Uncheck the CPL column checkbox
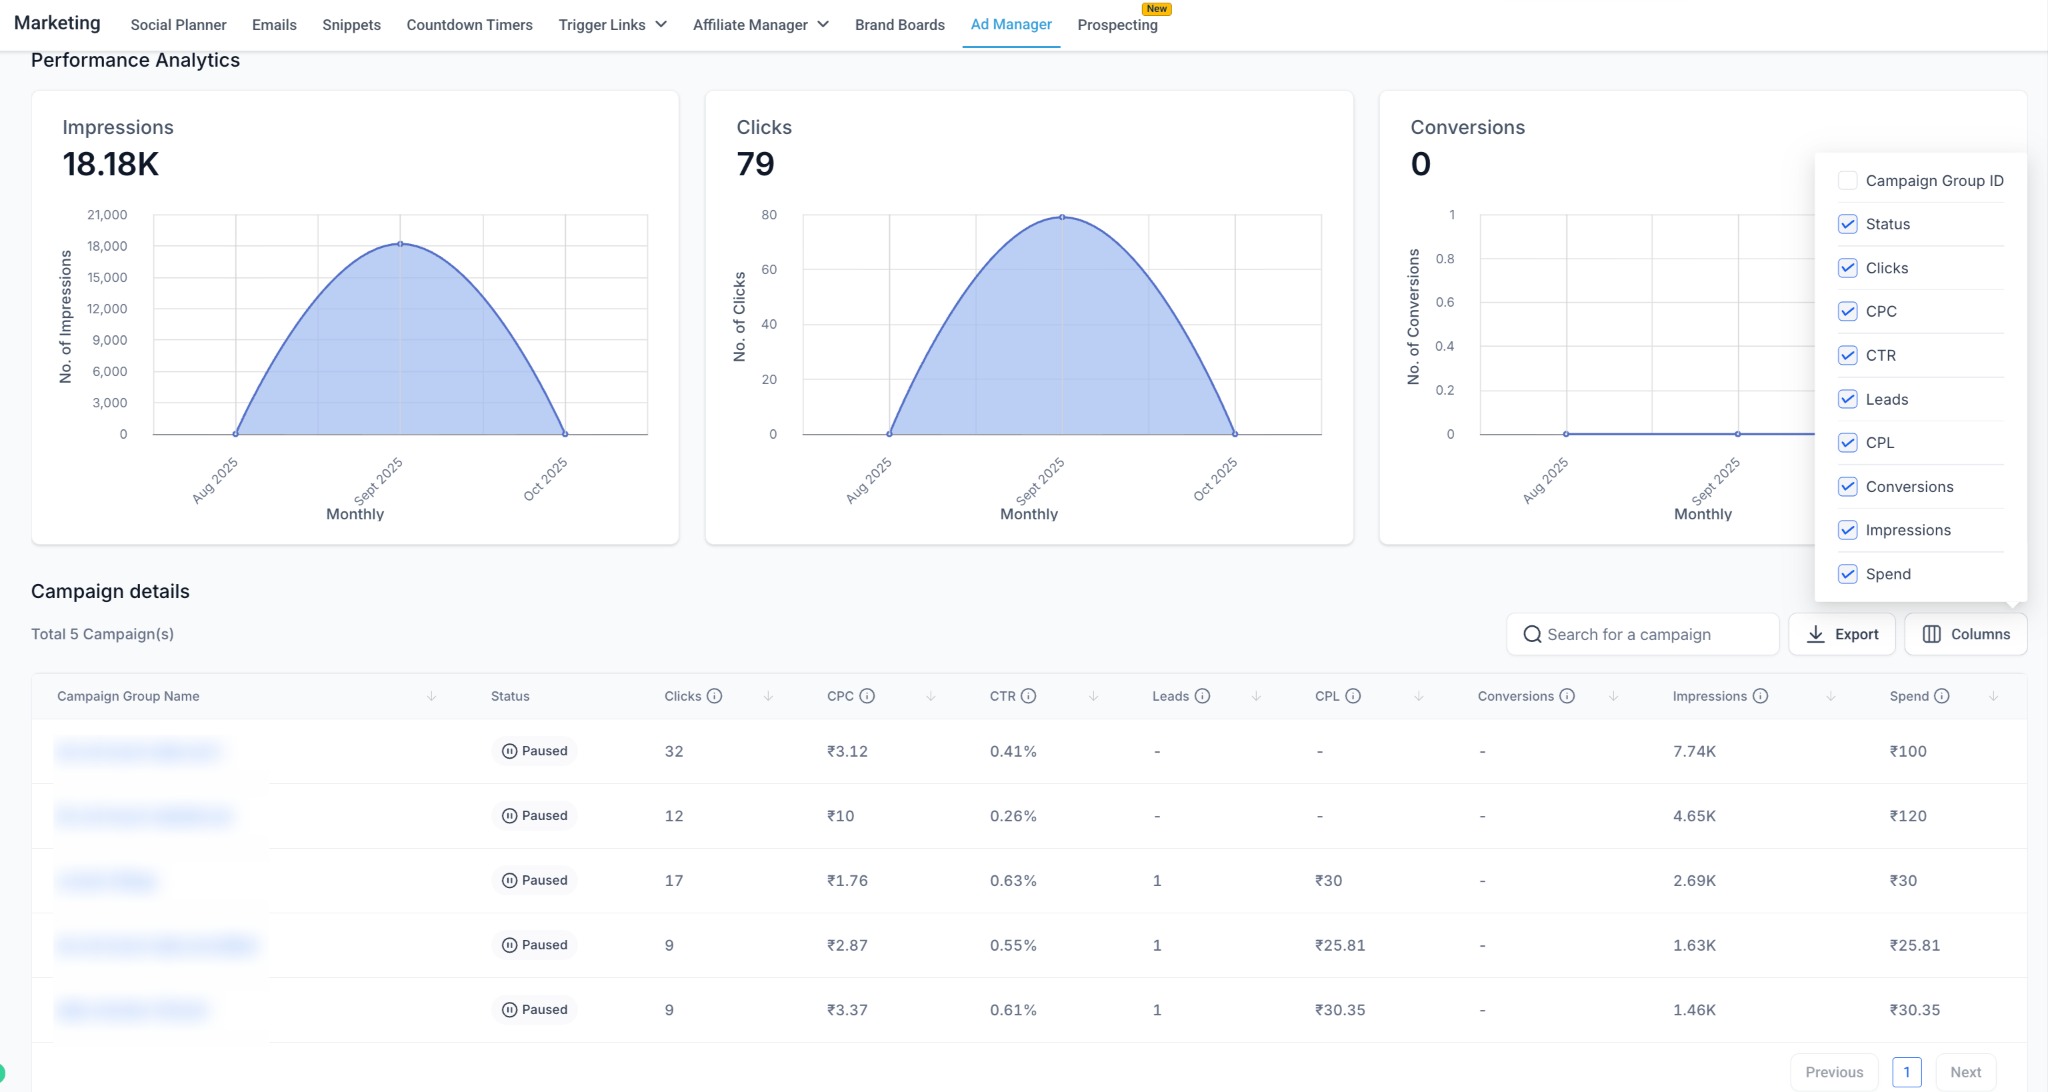Screen dimensions: 2048x1092 1847,443
